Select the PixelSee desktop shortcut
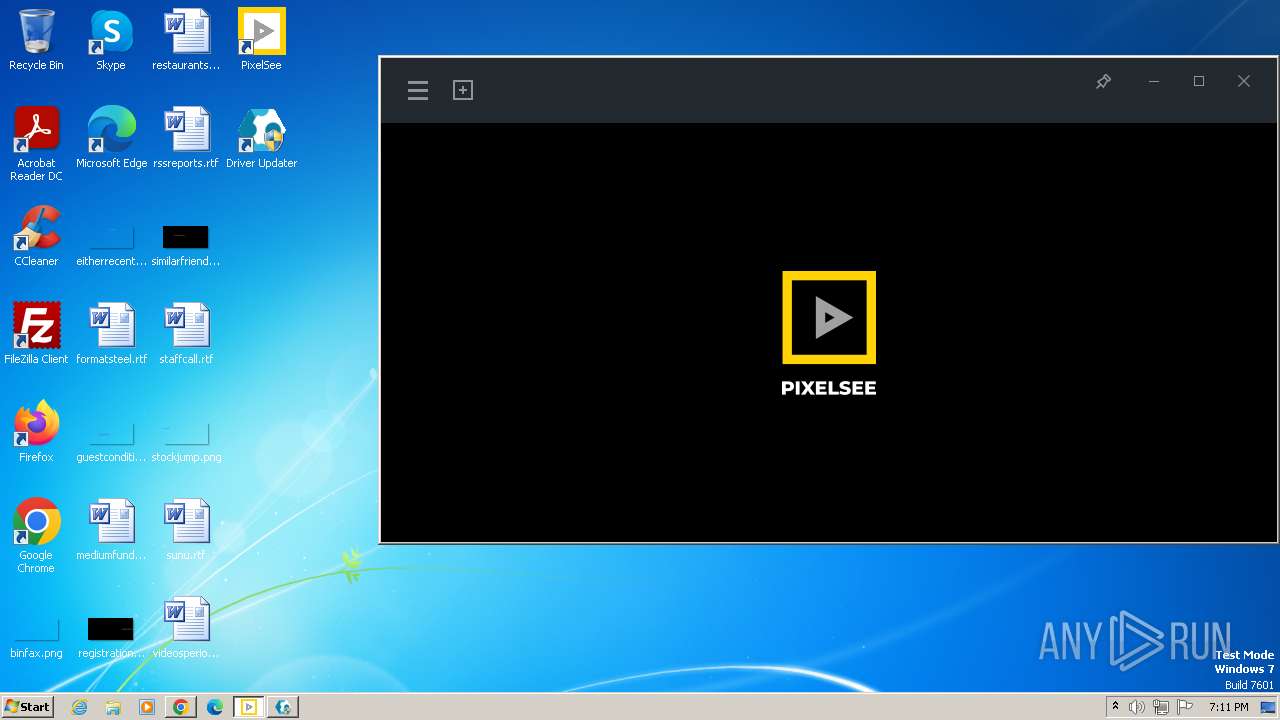Screen dimensions: 1280x720 [261, 40]
